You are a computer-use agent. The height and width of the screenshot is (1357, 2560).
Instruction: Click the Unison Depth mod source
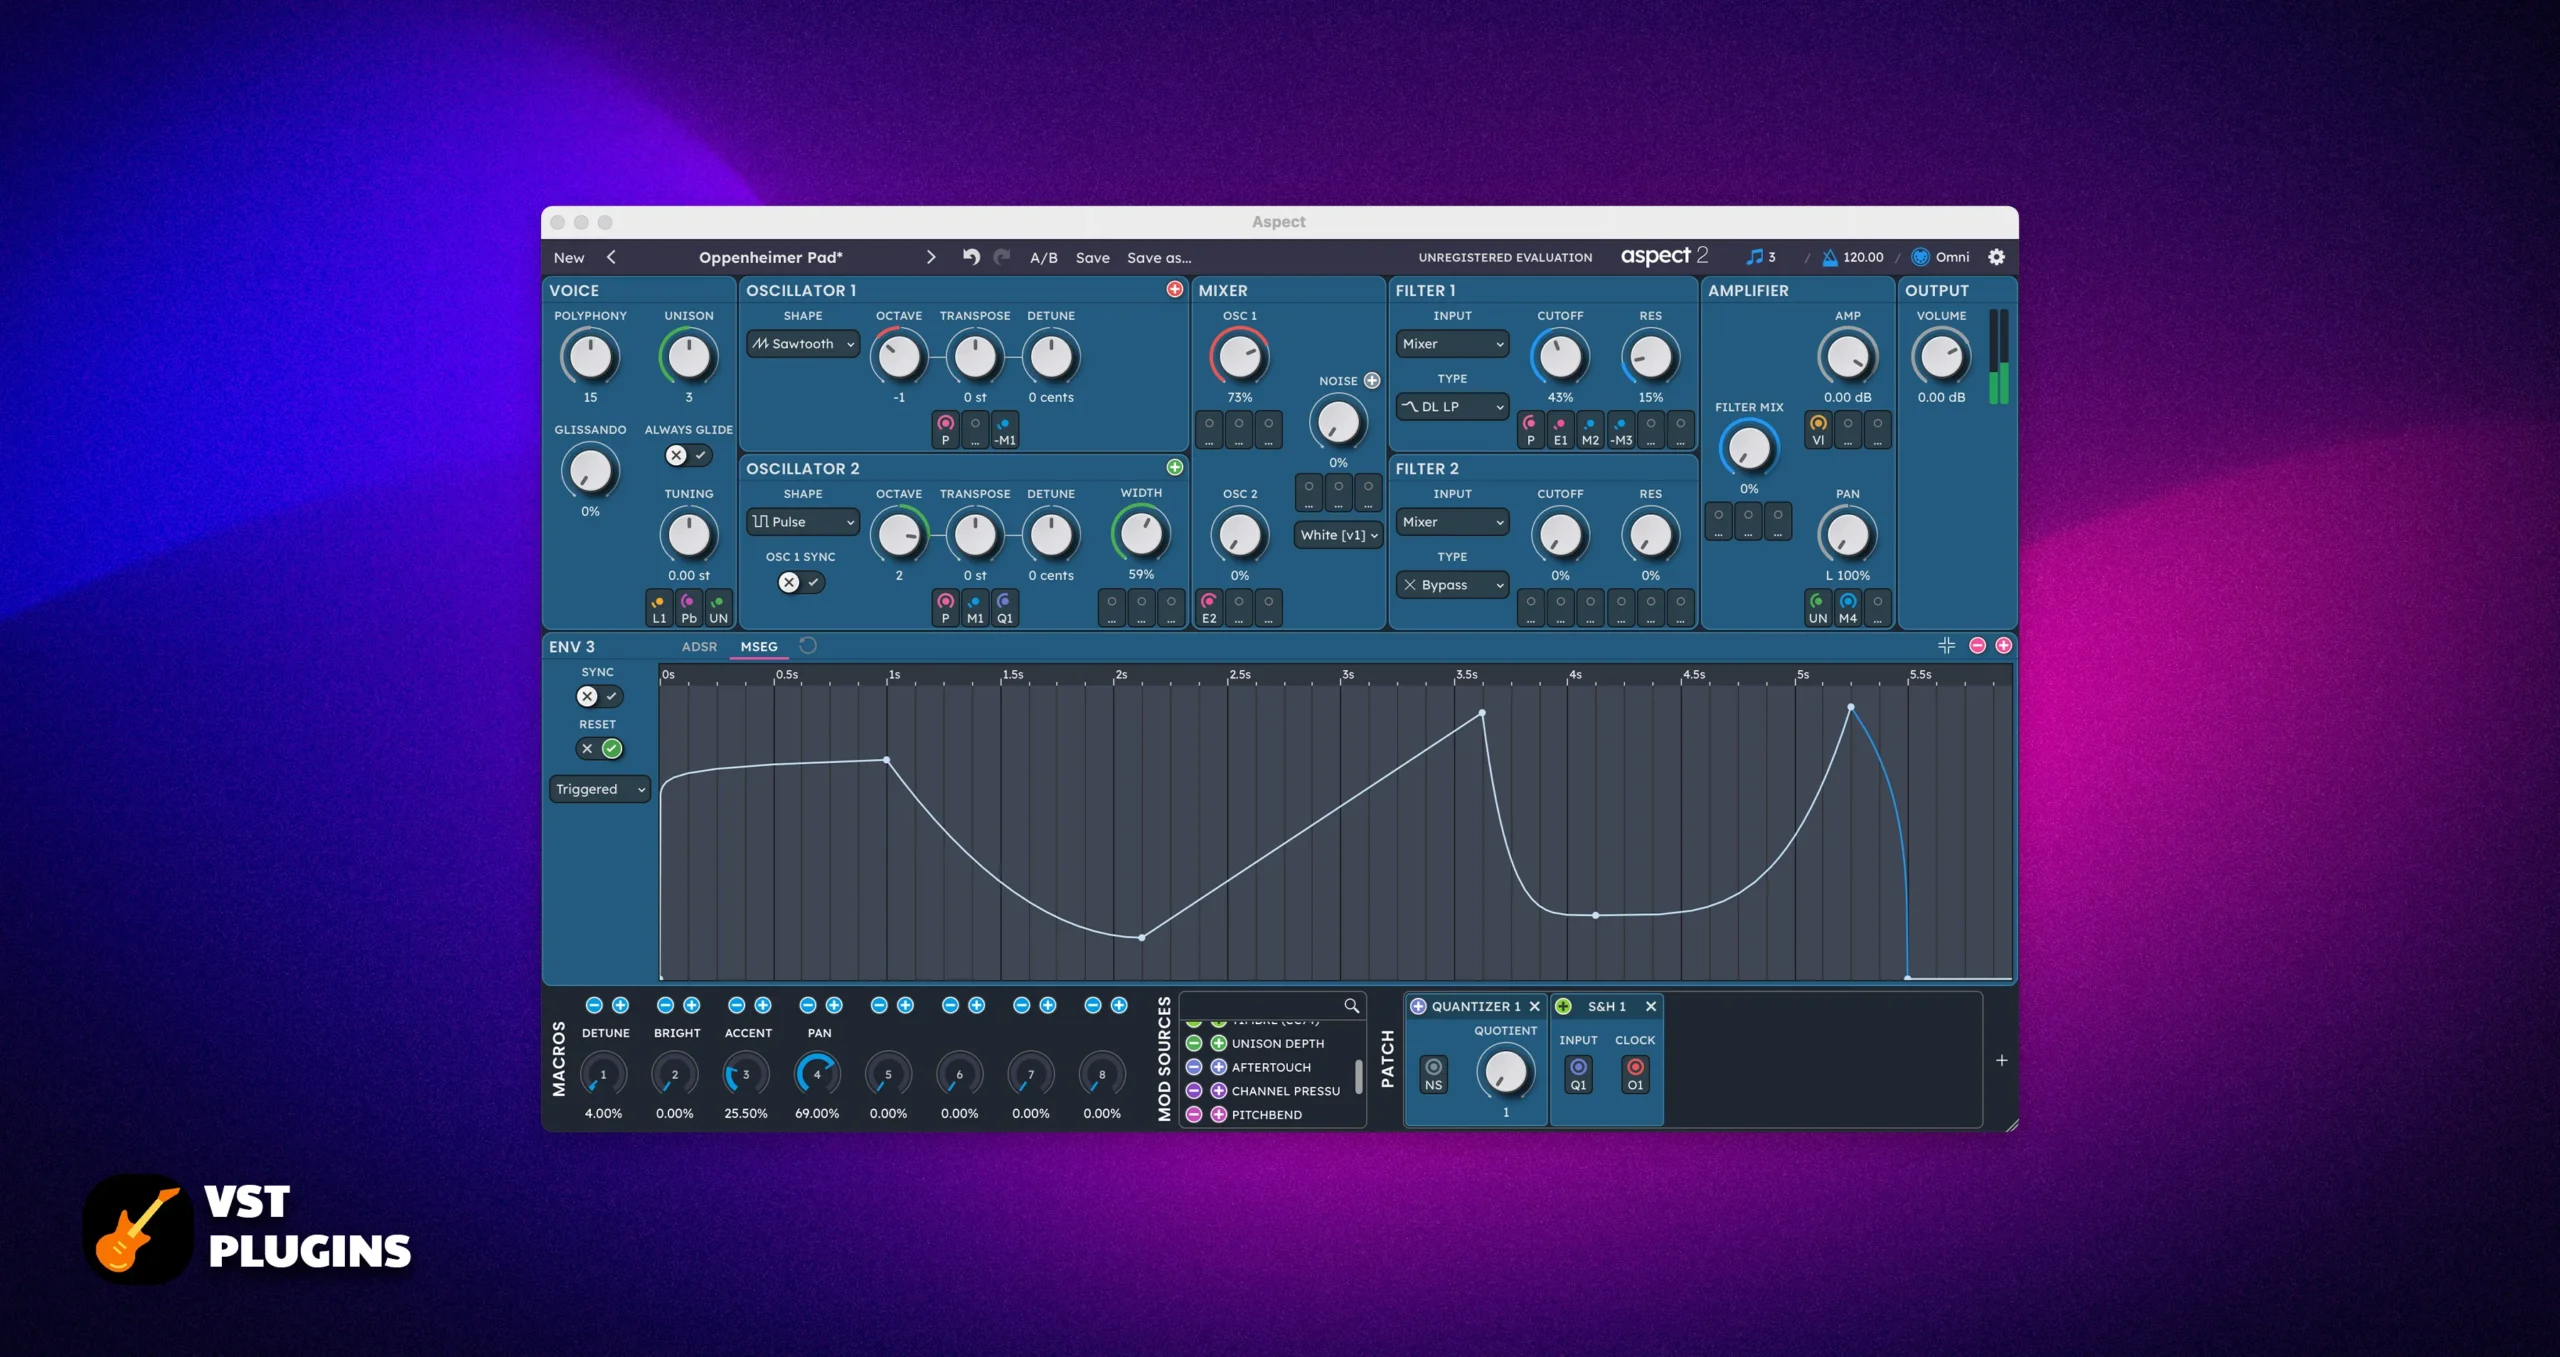[1277, 1043]
